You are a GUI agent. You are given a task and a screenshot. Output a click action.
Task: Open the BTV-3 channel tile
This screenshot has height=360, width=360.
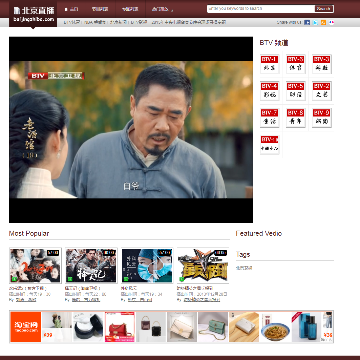click(x=322, y=64)
